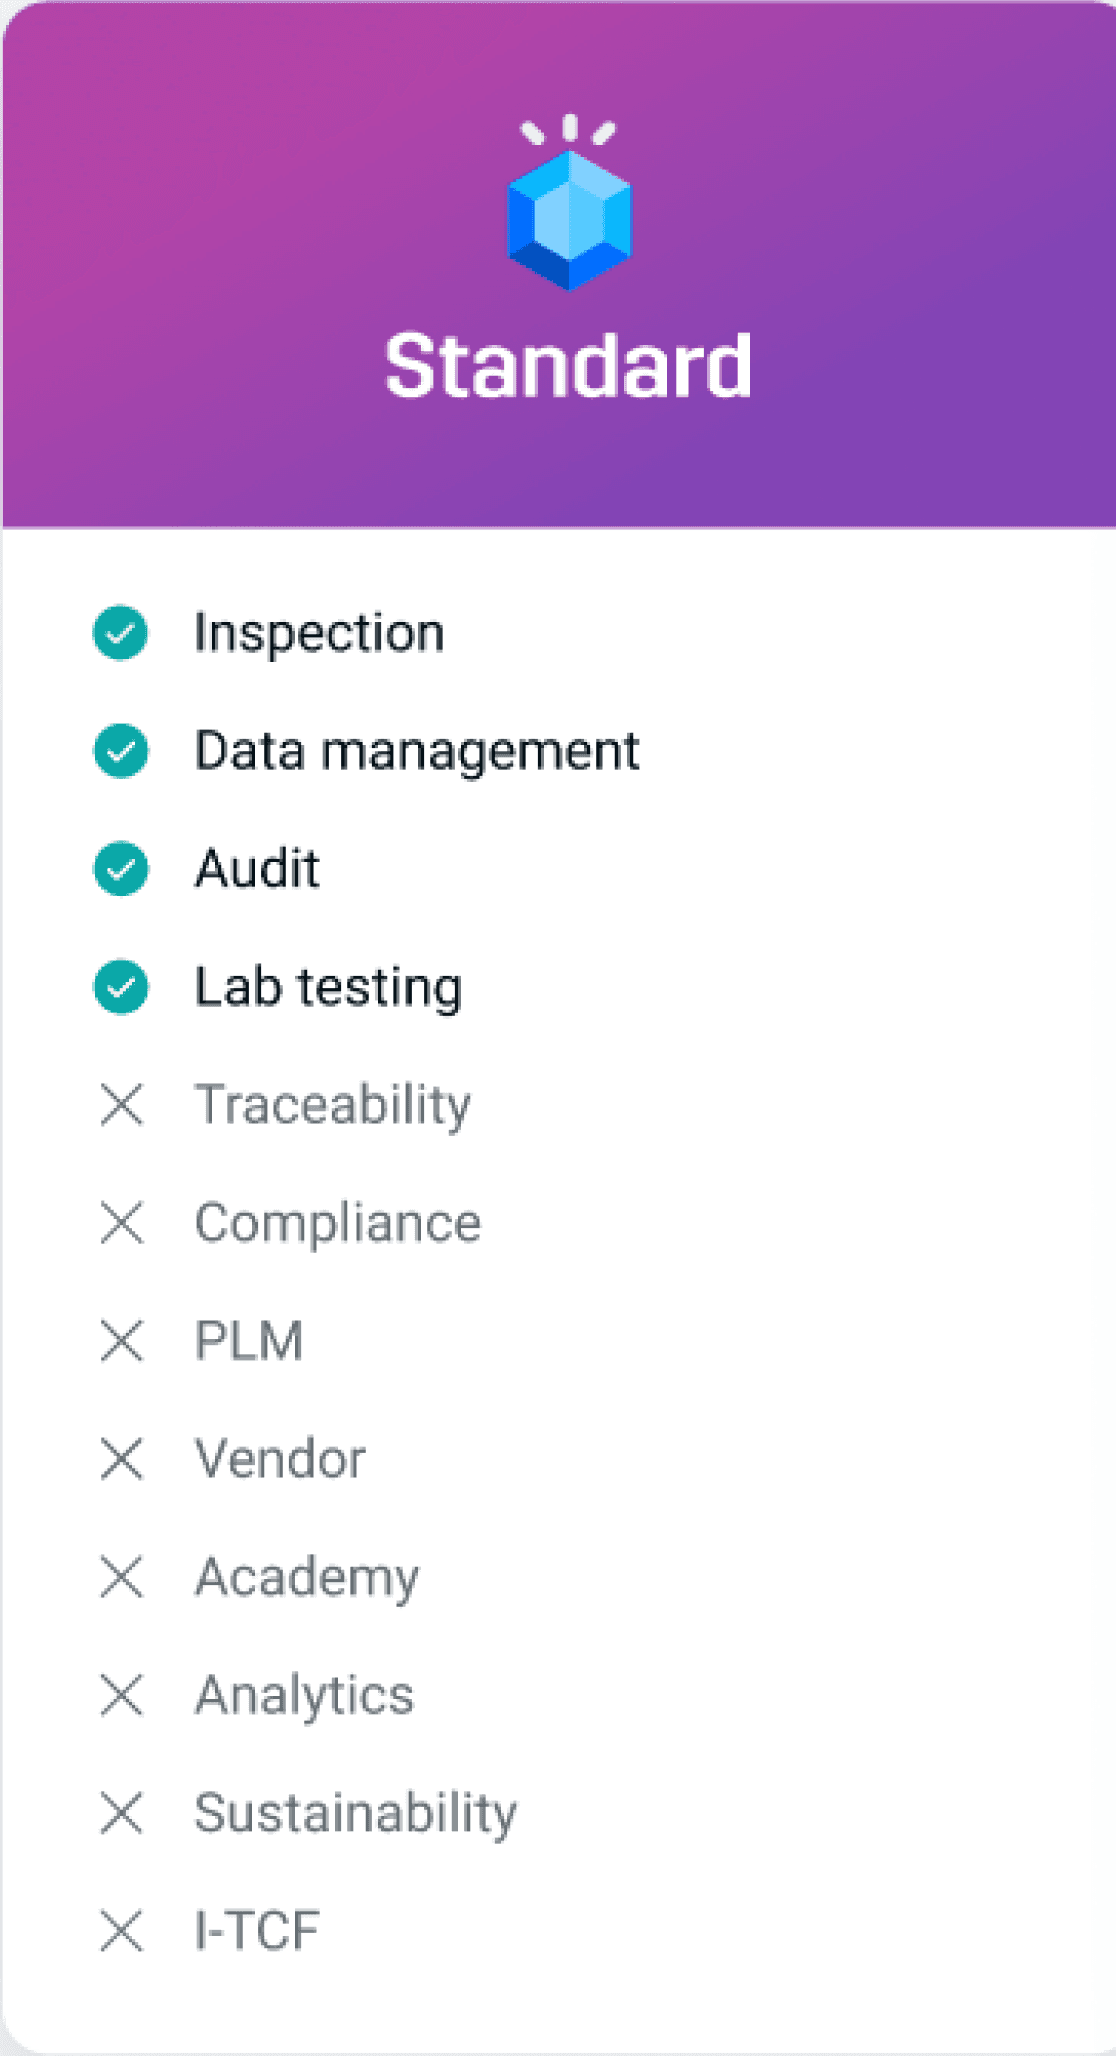This screenshot has width=1116, height=2056.
Task: Click the green checkmark beside Lab testing
Action: (121, 987)
